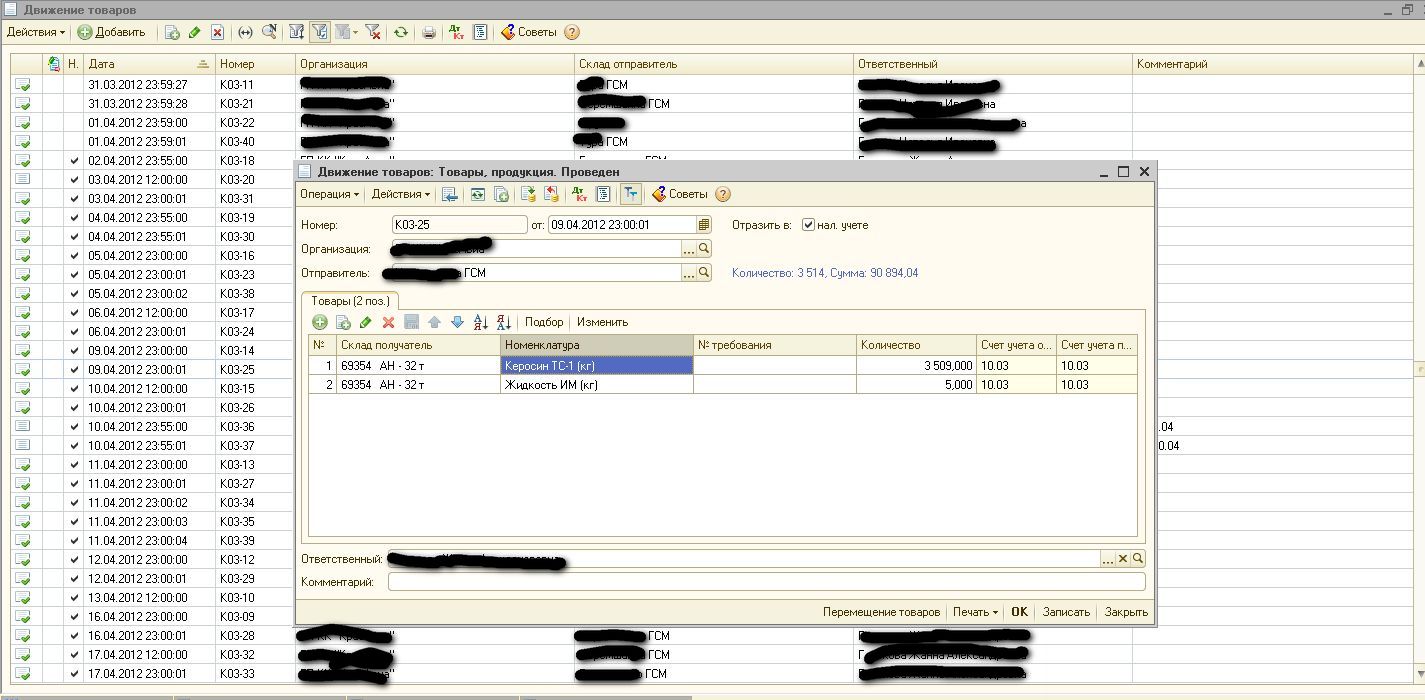Screen dimensions: 1425x700
Task: Click the copy document icon in list toolbar
Action: pyautogui.click(x=172, y=32)
